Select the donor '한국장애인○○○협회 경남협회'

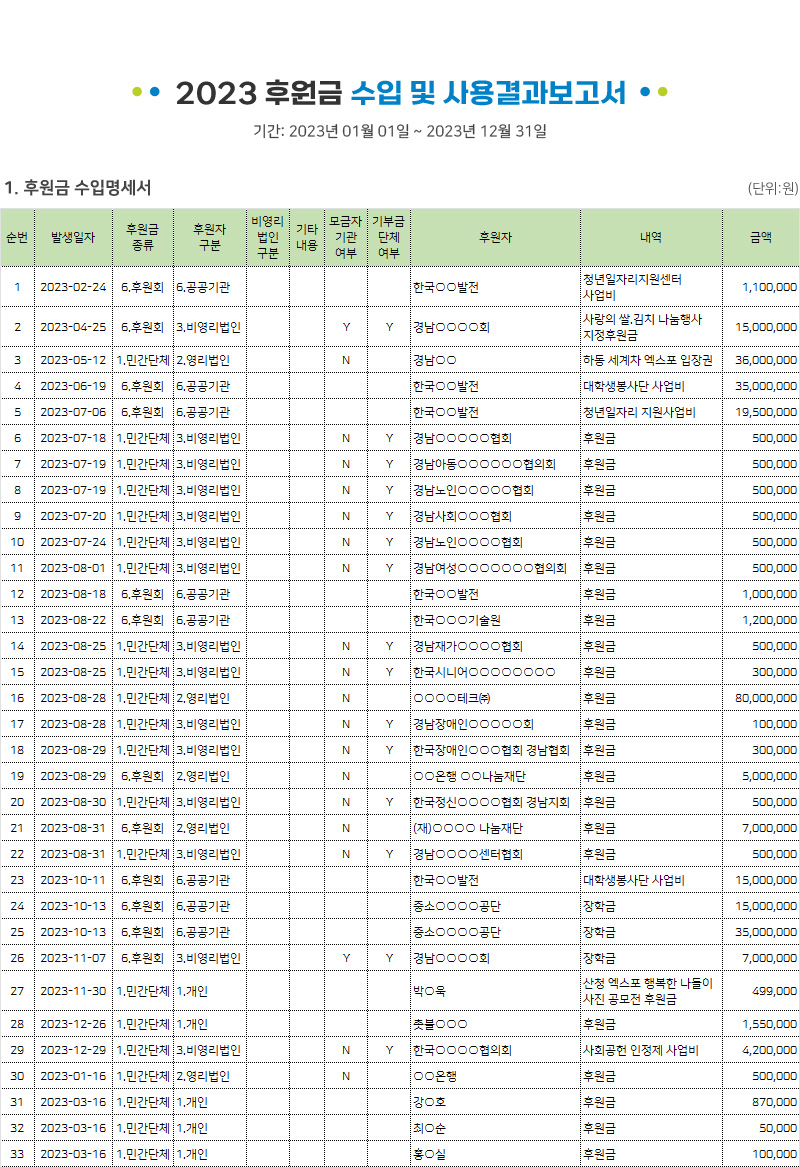tap(491, 750)
